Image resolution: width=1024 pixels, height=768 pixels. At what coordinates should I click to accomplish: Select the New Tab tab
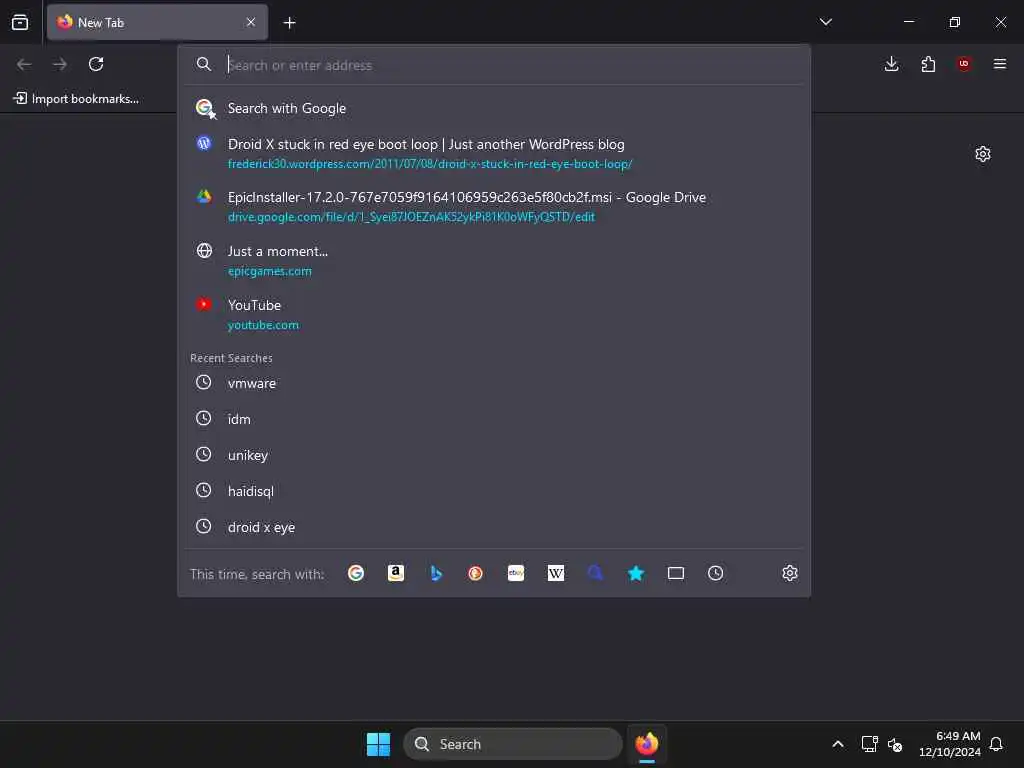click(157, 22)
